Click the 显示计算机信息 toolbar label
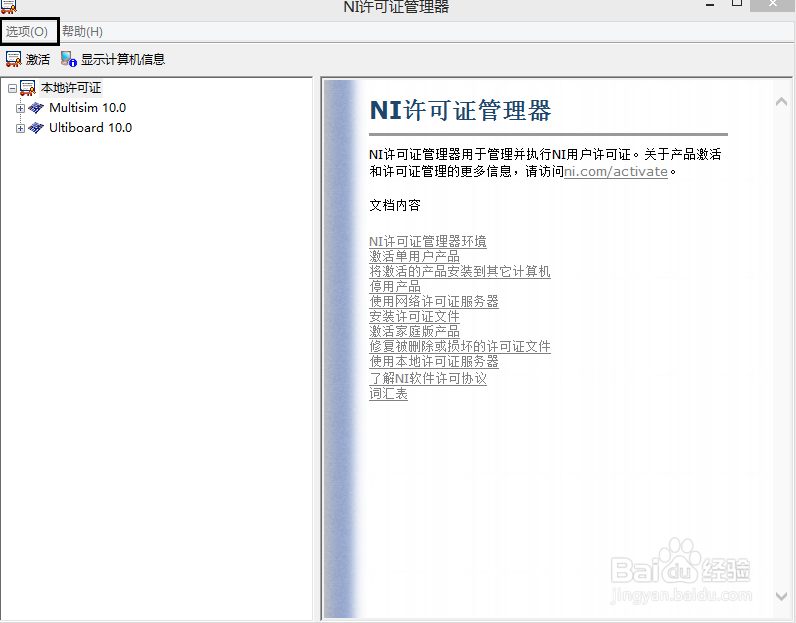The image size is (796, 623). (x=123, y=59)
